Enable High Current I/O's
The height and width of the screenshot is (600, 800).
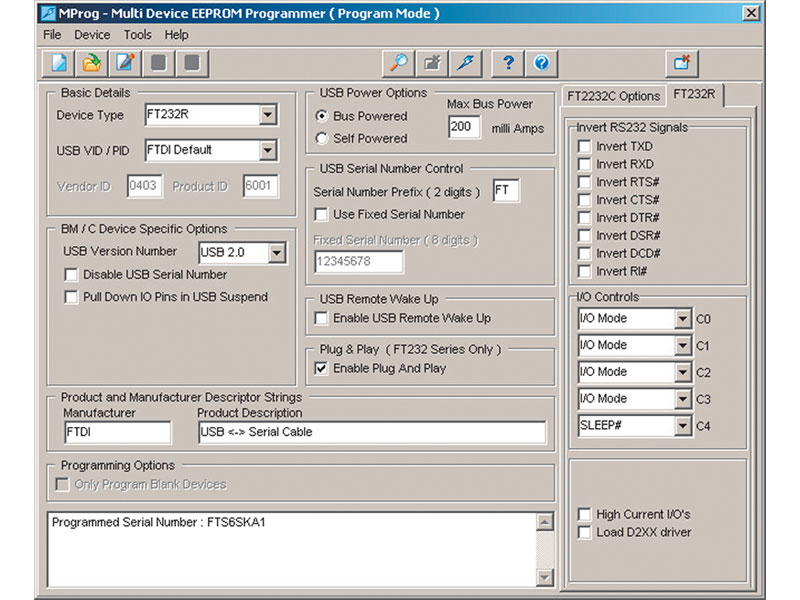[x=584, y=514]
